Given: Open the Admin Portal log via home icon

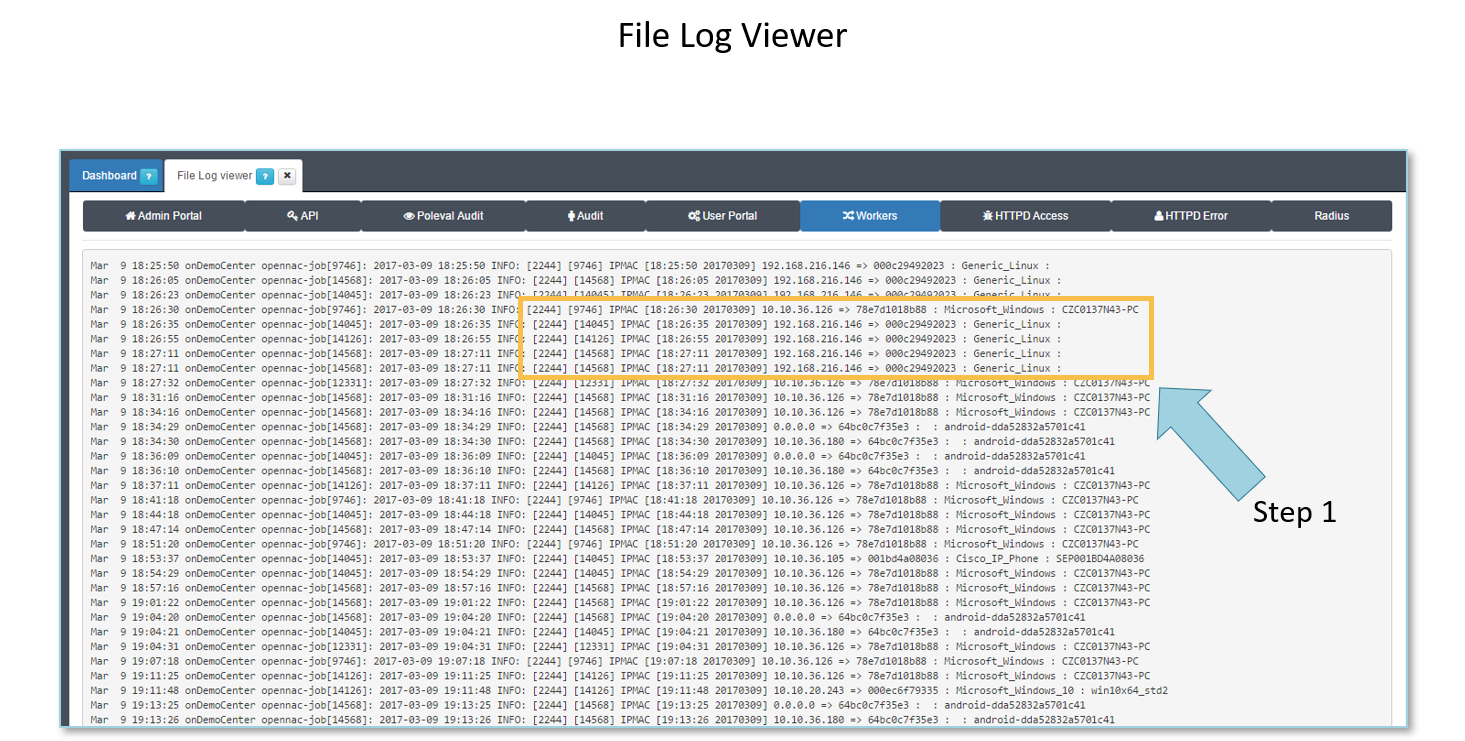Looking at the screenshot, I should click(130, 216).
